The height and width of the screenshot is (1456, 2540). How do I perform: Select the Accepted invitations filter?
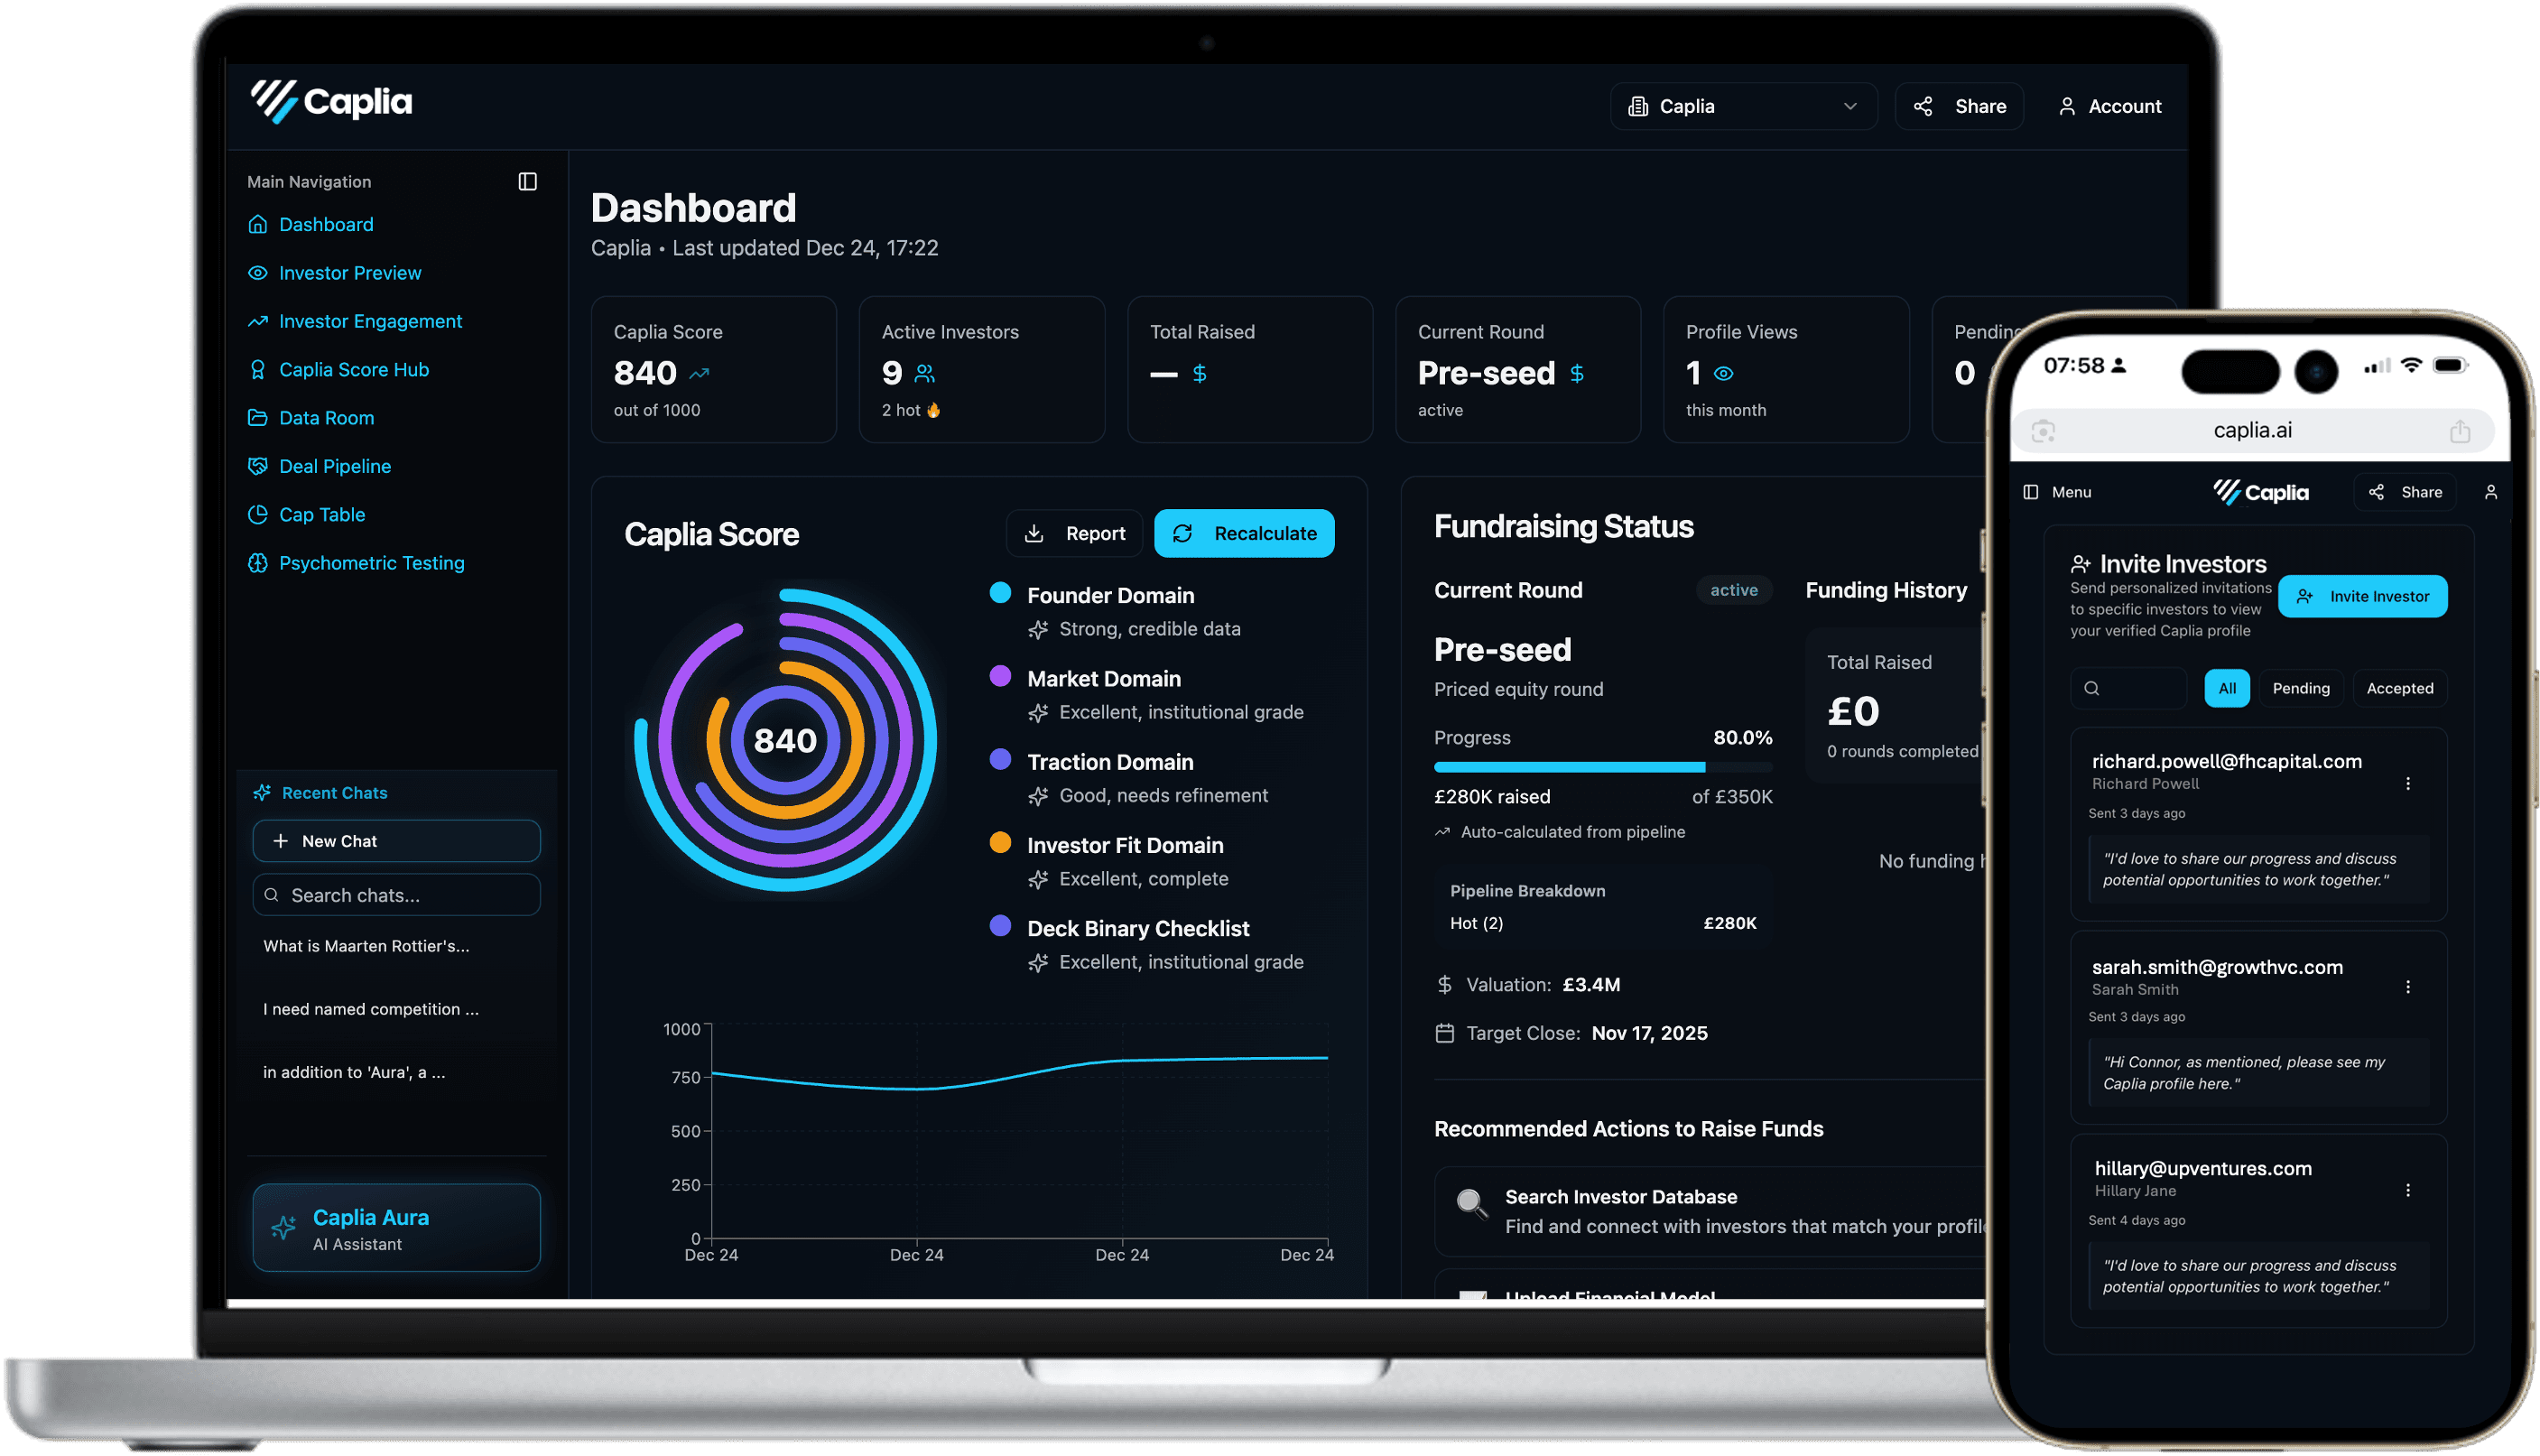(2399, 688)
